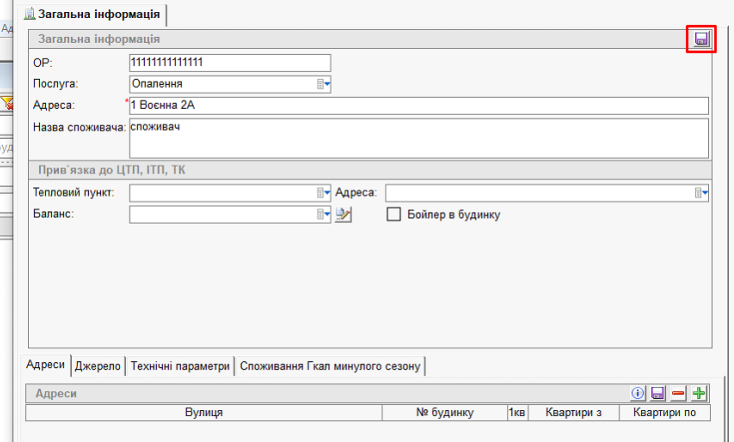This screenshot has height=442, width=734.
Task: Save addresses using the Адреси floppy icon
Action: click(658, 394)
